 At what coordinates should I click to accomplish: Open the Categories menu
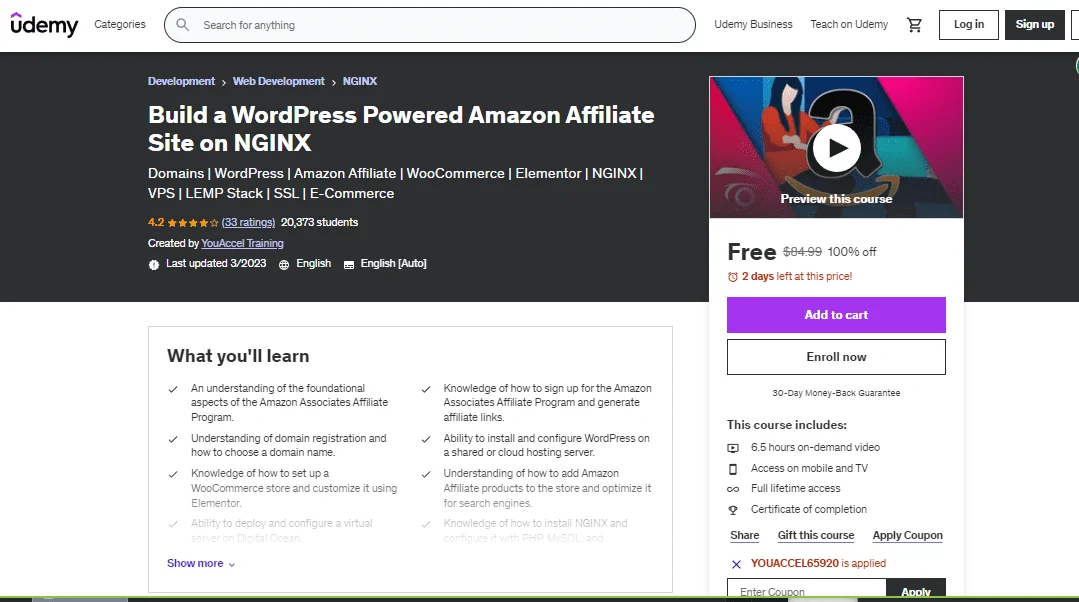click(x=120, y=24)
